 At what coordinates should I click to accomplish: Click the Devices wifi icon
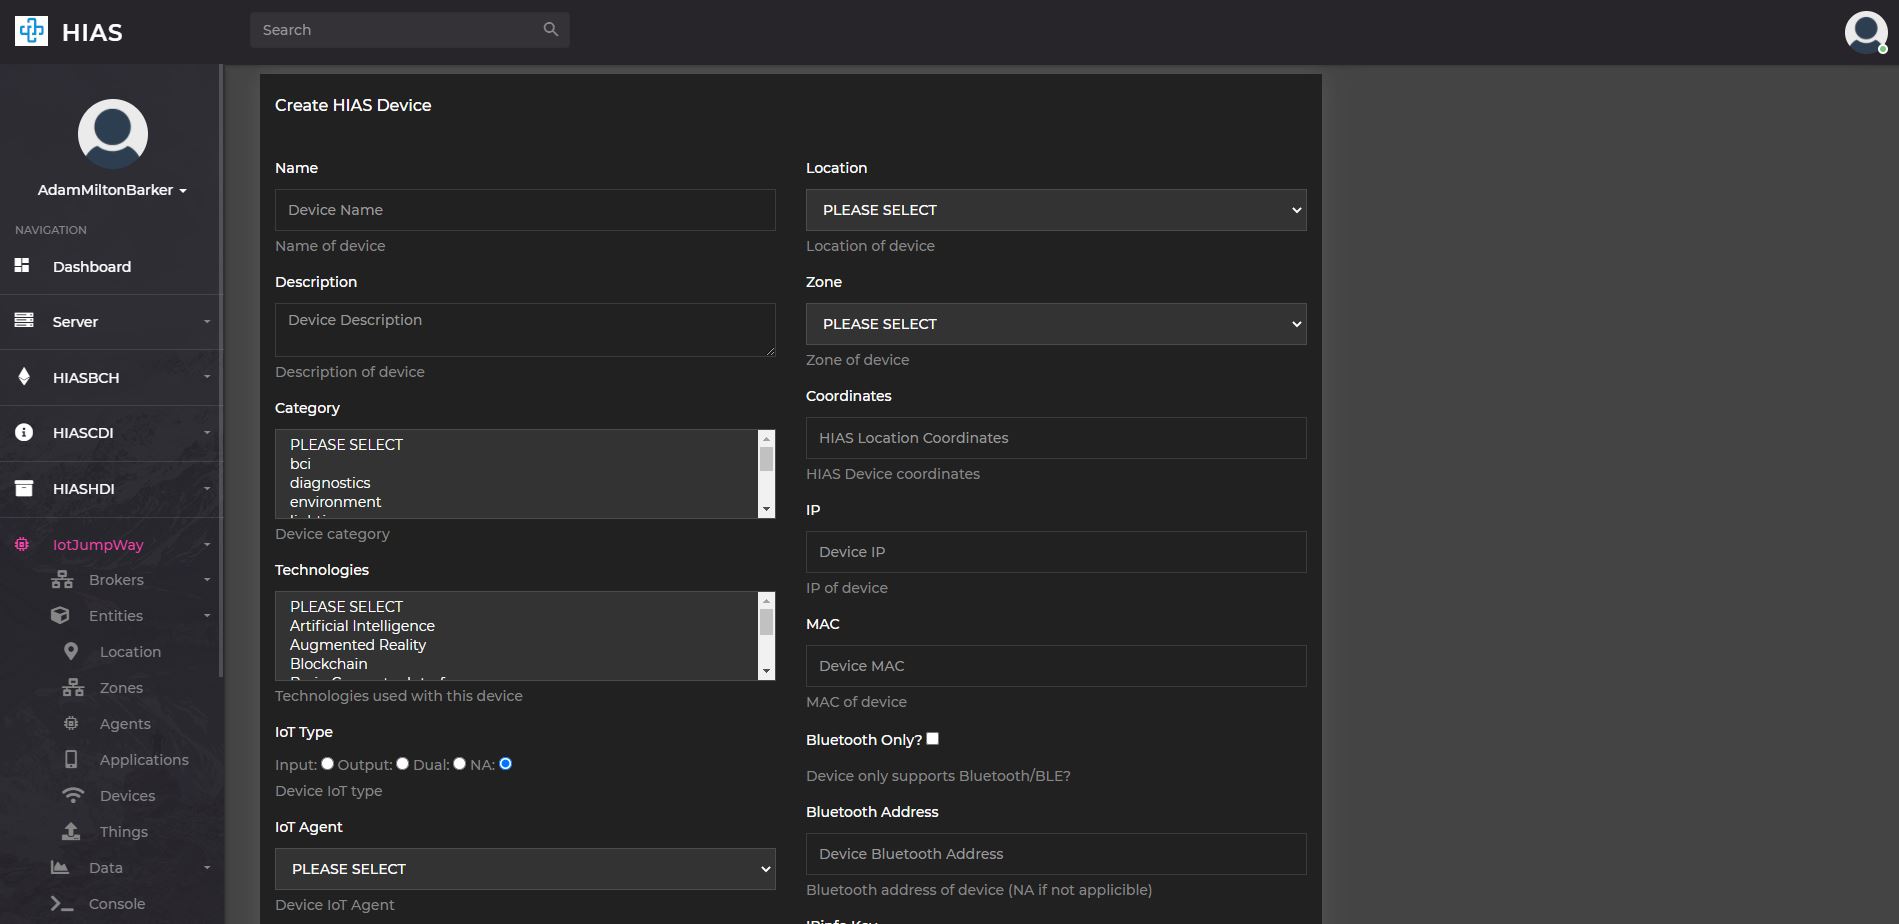click(x=73, y=796)
